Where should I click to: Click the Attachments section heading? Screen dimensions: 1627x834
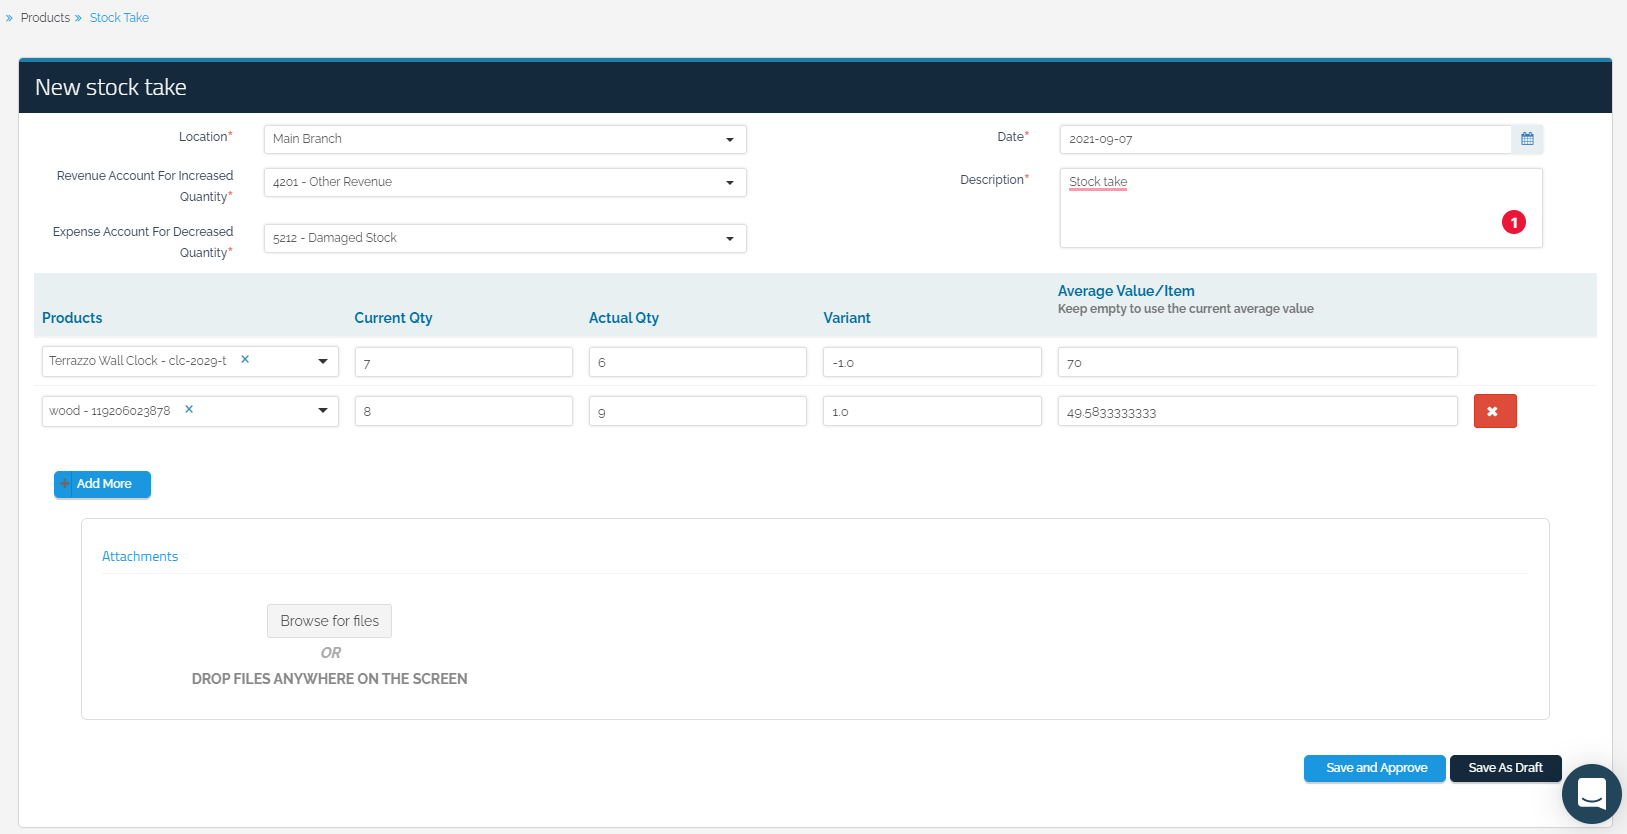[140, 557]
